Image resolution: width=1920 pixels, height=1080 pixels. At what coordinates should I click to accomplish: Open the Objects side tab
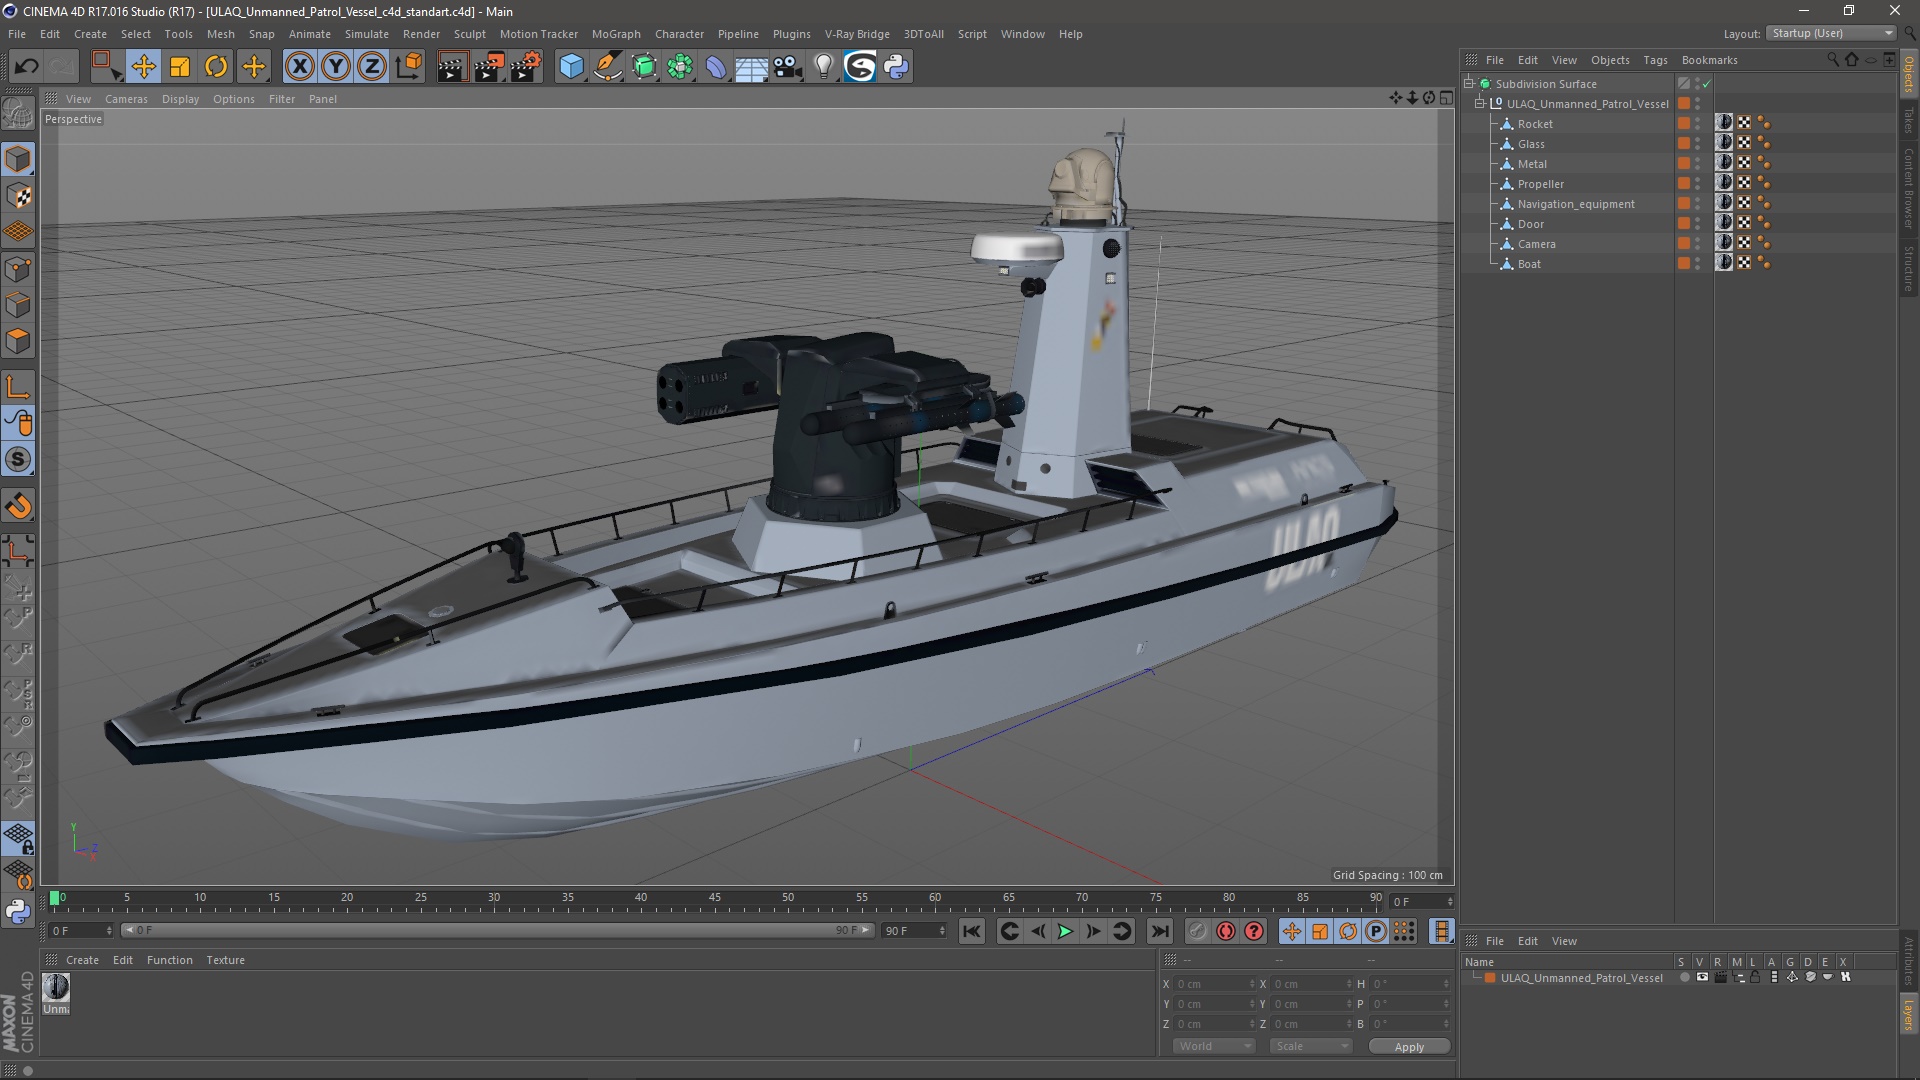click(1908, 75)
